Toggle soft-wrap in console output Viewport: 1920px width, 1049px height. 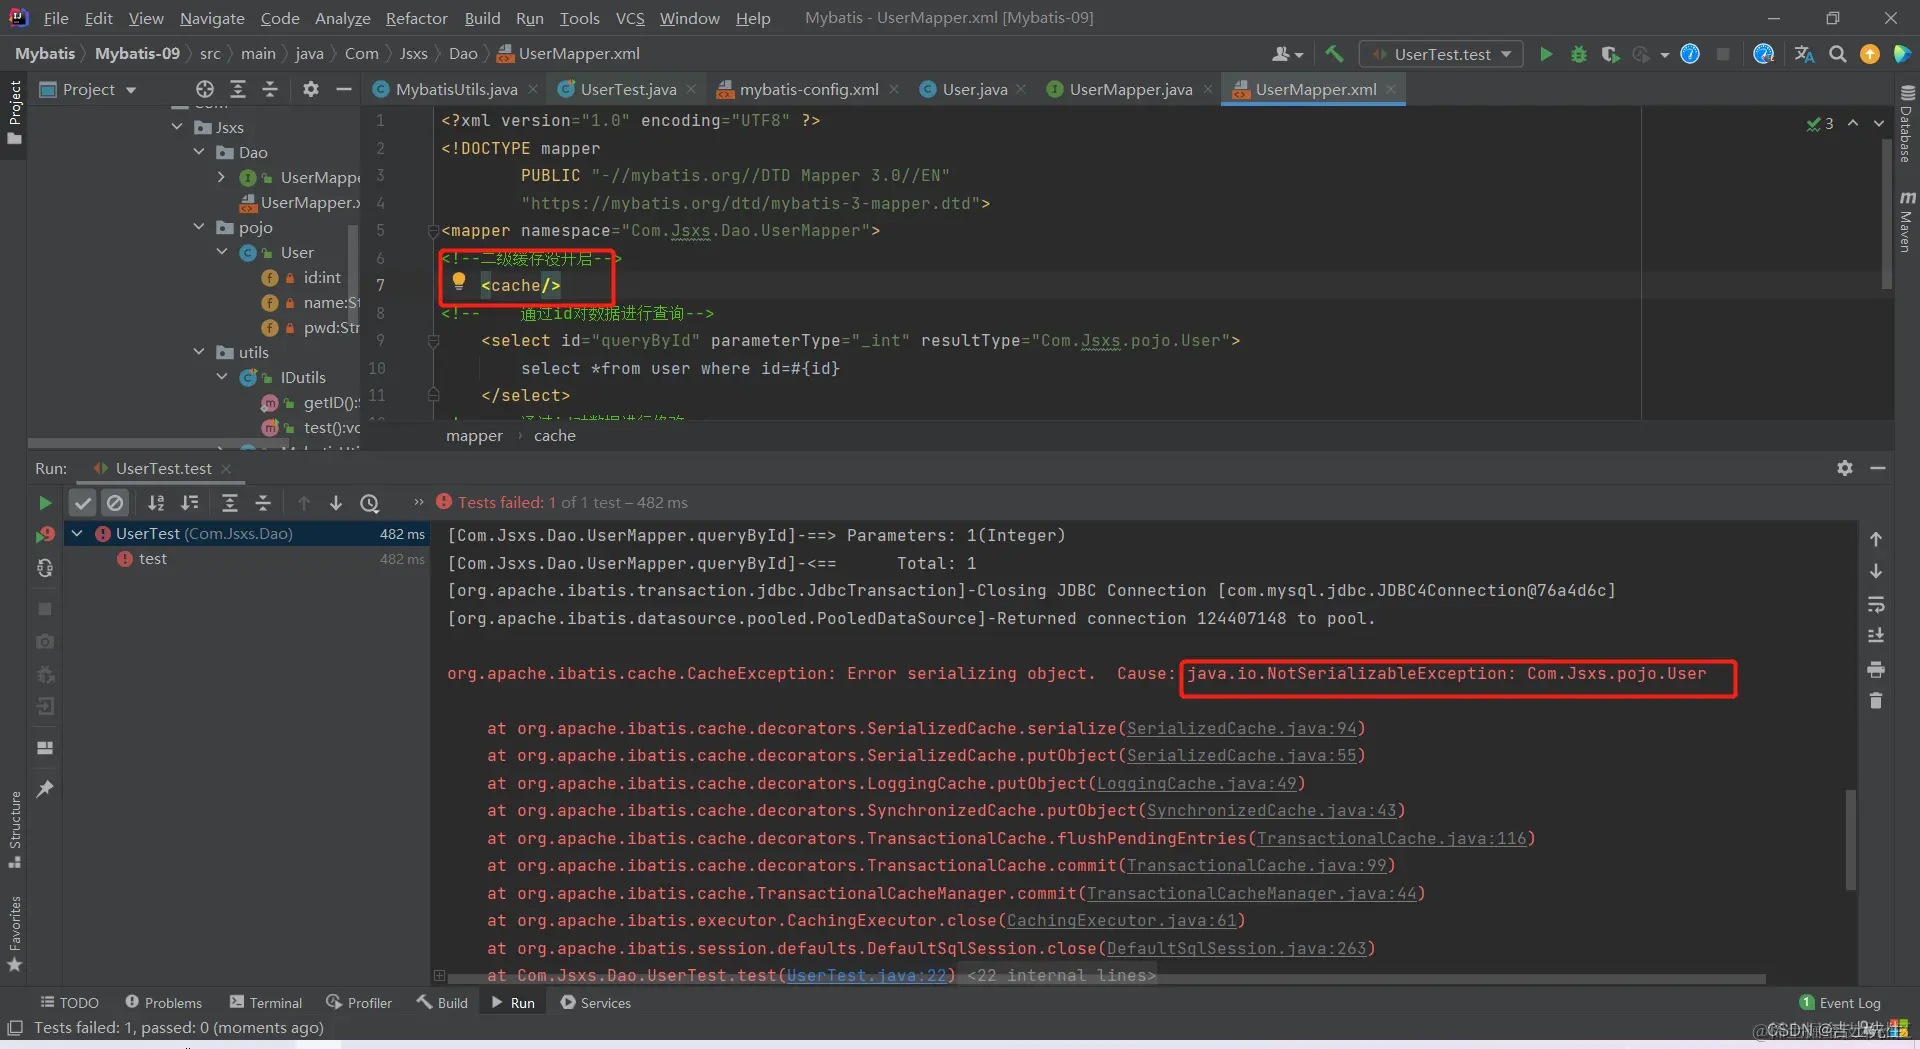click(x=1876, y=604)
